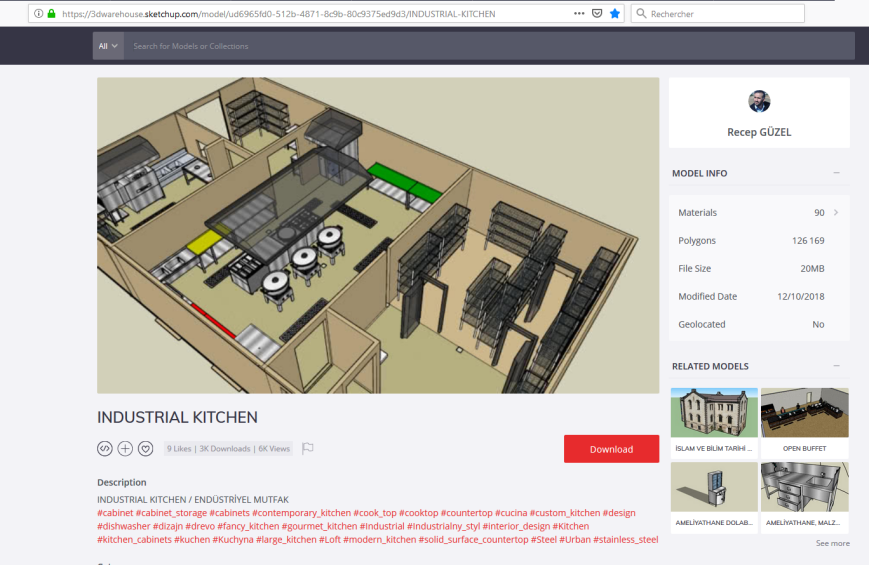Image resolution: width=869 pixels, height=565 pixels.
Task: Collapse the Related Models section
Action: coord(836,366)
